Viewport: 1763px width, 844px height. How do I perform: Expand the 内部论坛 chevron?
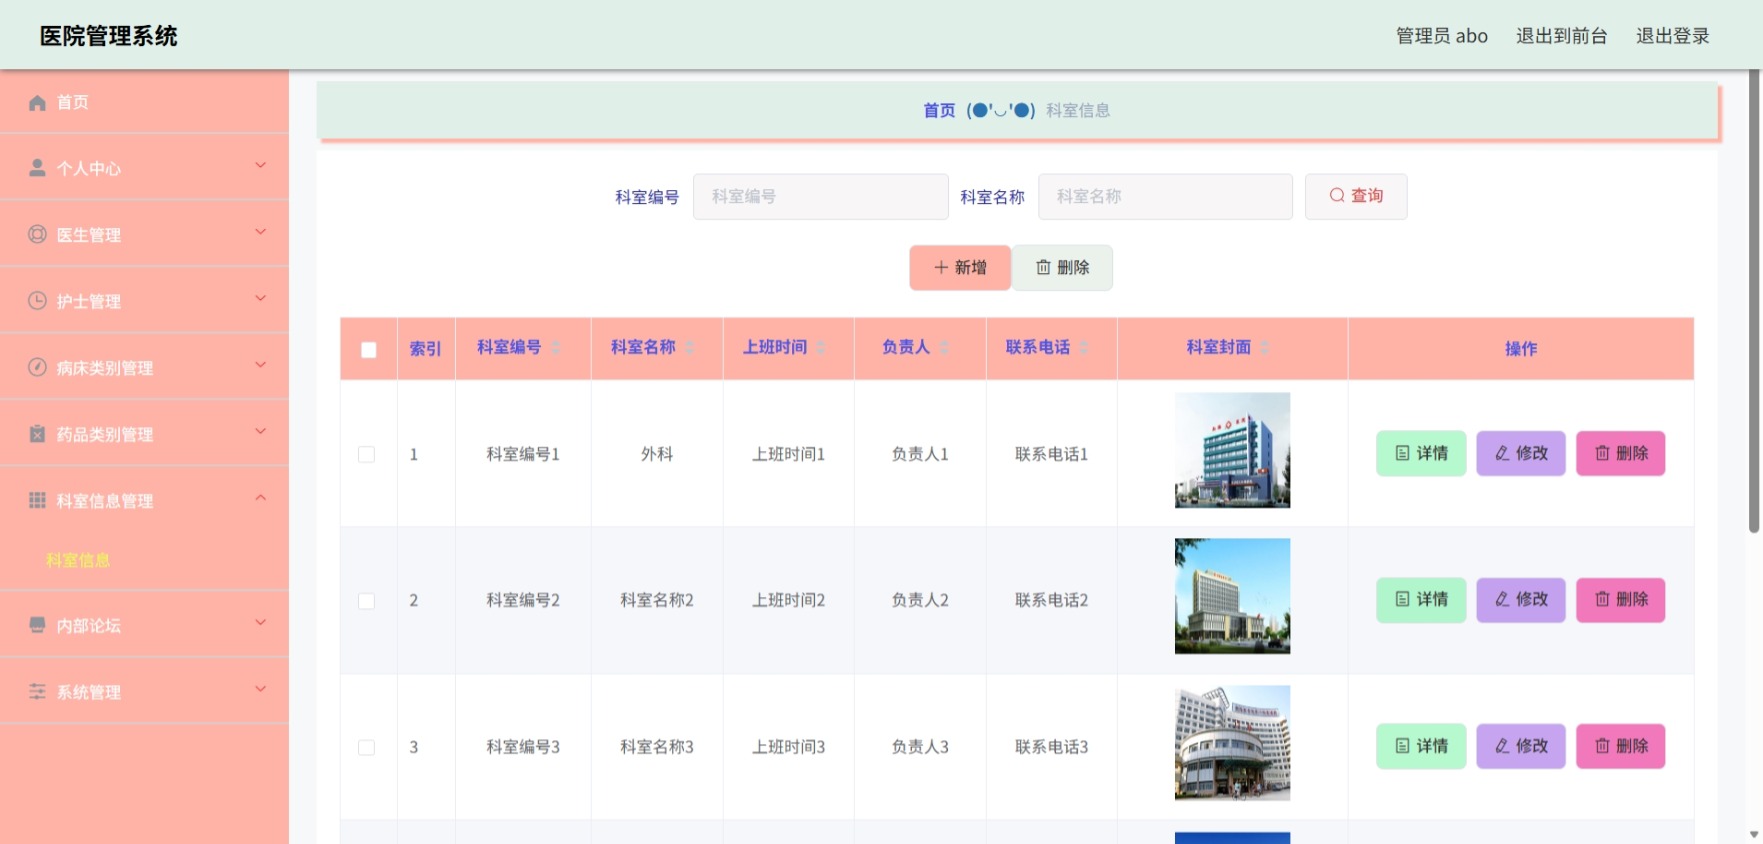tap(260, 623)
